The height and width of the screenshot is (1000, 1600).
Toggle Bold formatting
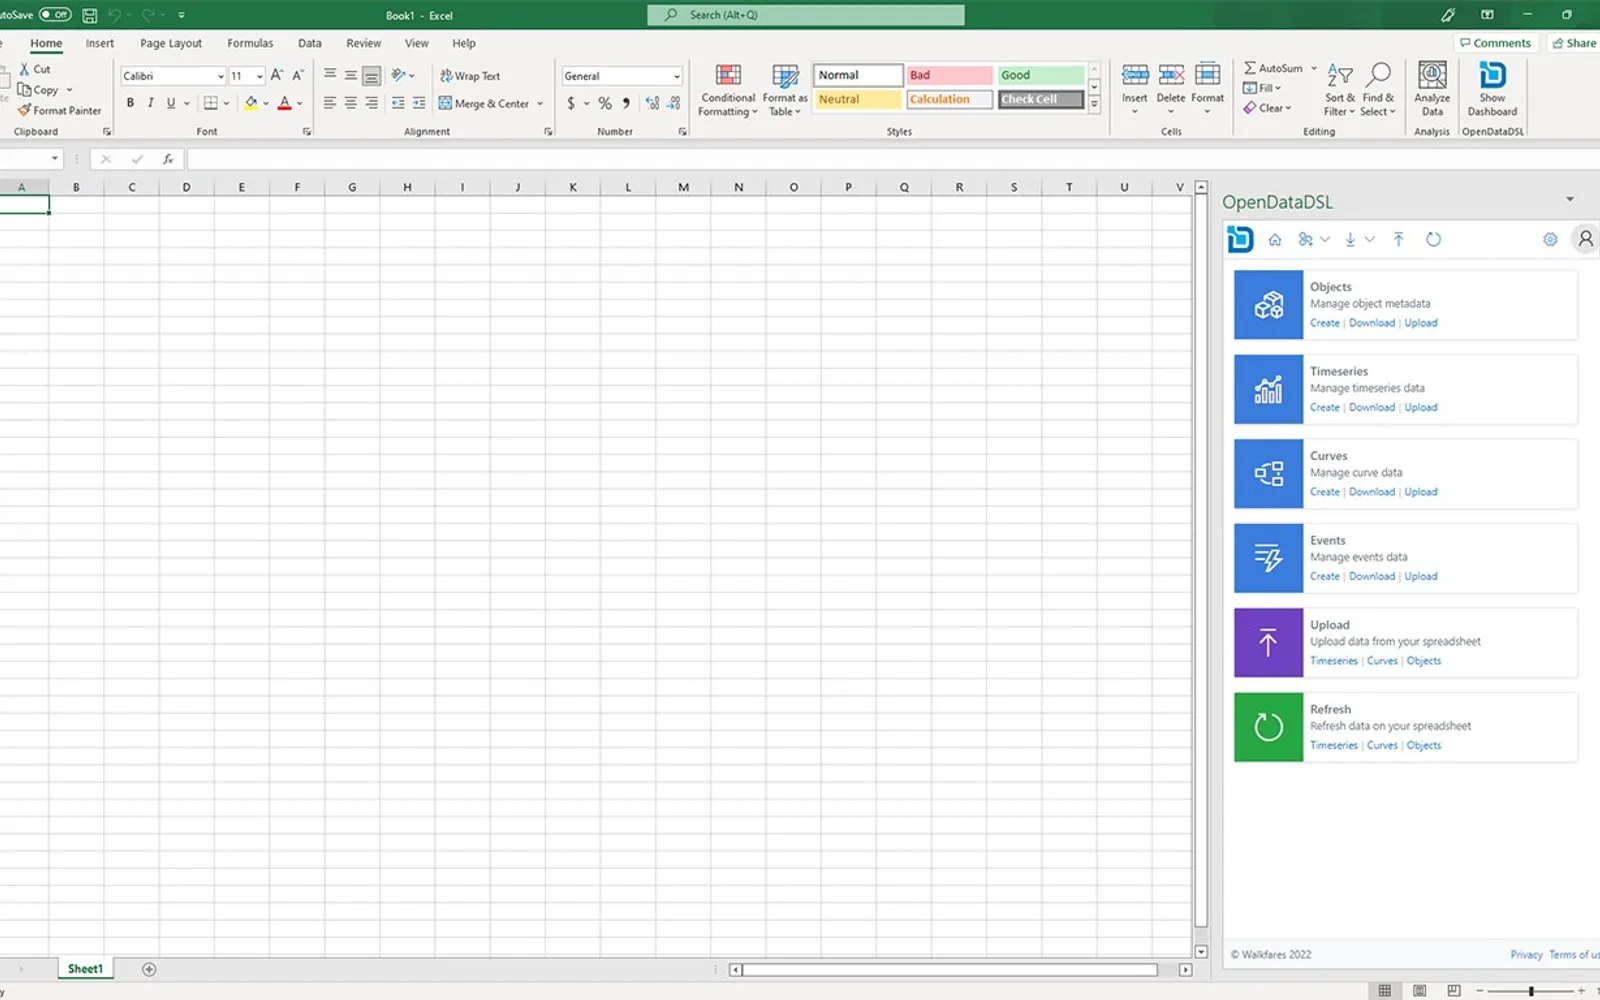pos(130,103)
